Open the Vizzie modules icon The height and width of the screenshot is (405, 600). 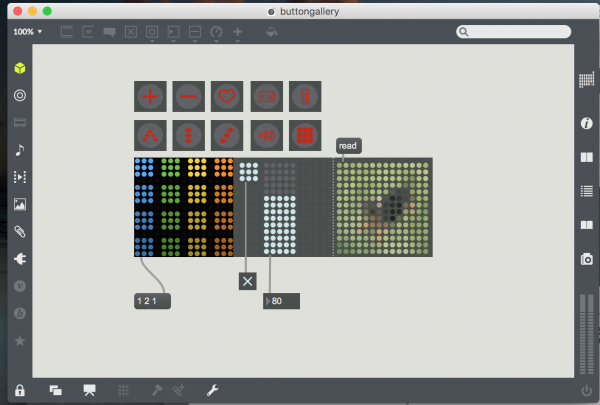pyautogui.click(x=20, y=286)
